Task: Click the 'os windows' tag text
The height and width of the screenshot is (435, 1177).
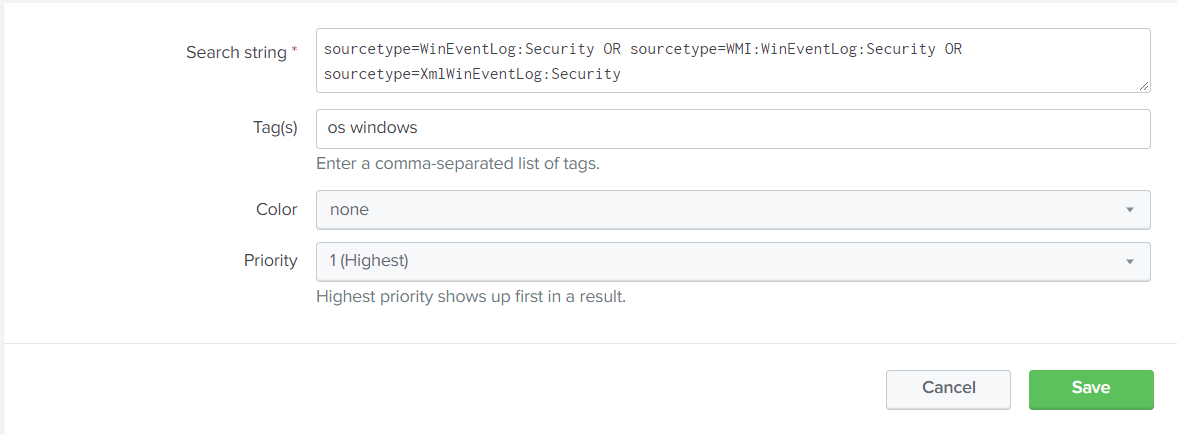Action: (x=373, y=129)
